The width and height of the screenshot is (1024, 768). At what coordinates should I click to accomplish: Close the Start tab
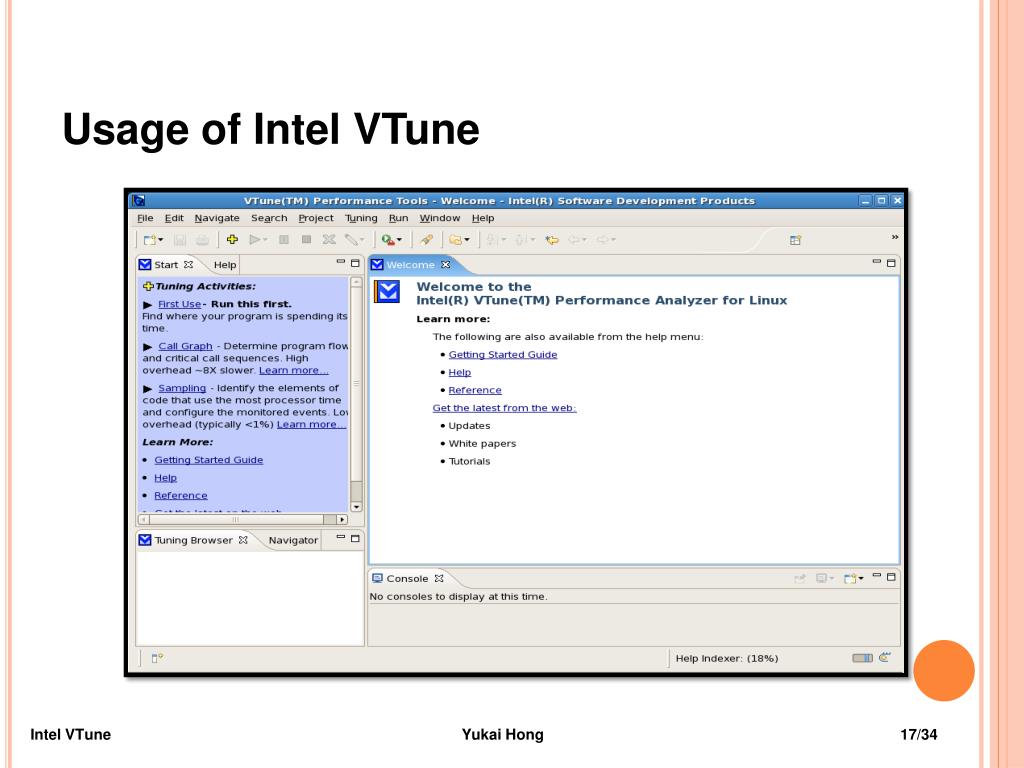point(188,264)
